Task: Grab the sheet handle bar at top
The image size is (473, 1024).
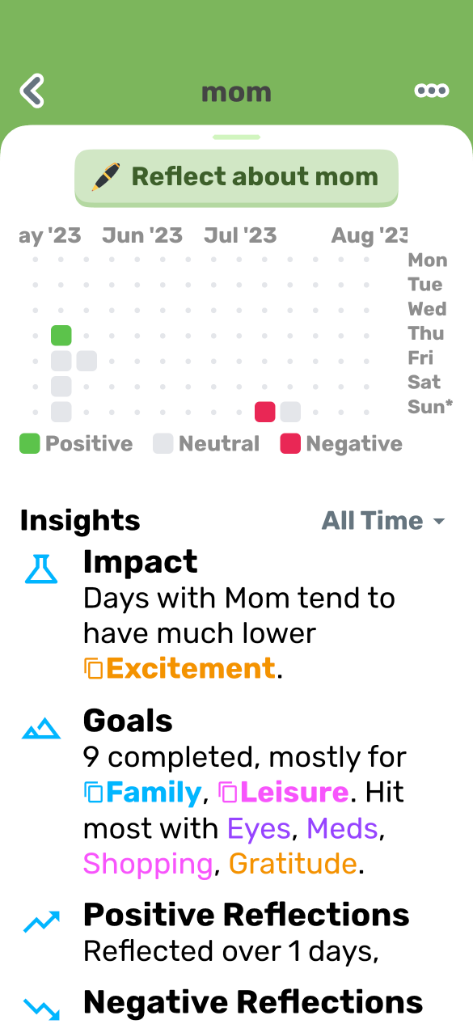Action: (236, 137)
